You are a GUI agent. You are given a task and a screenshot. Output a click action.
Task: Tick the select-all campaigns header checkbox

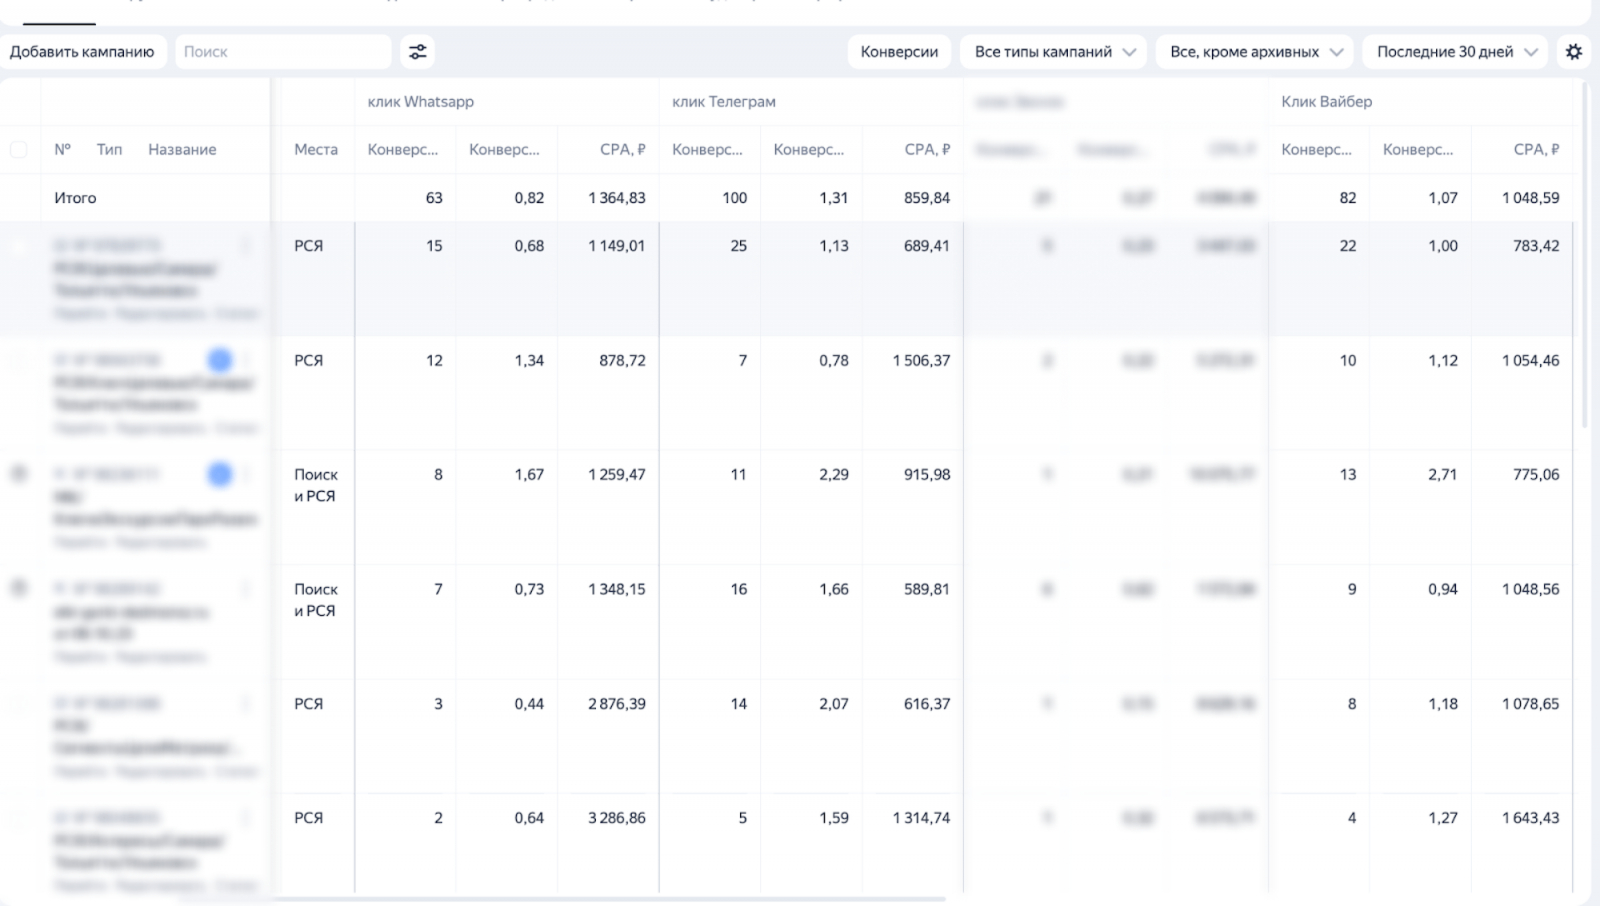(18, 150)
